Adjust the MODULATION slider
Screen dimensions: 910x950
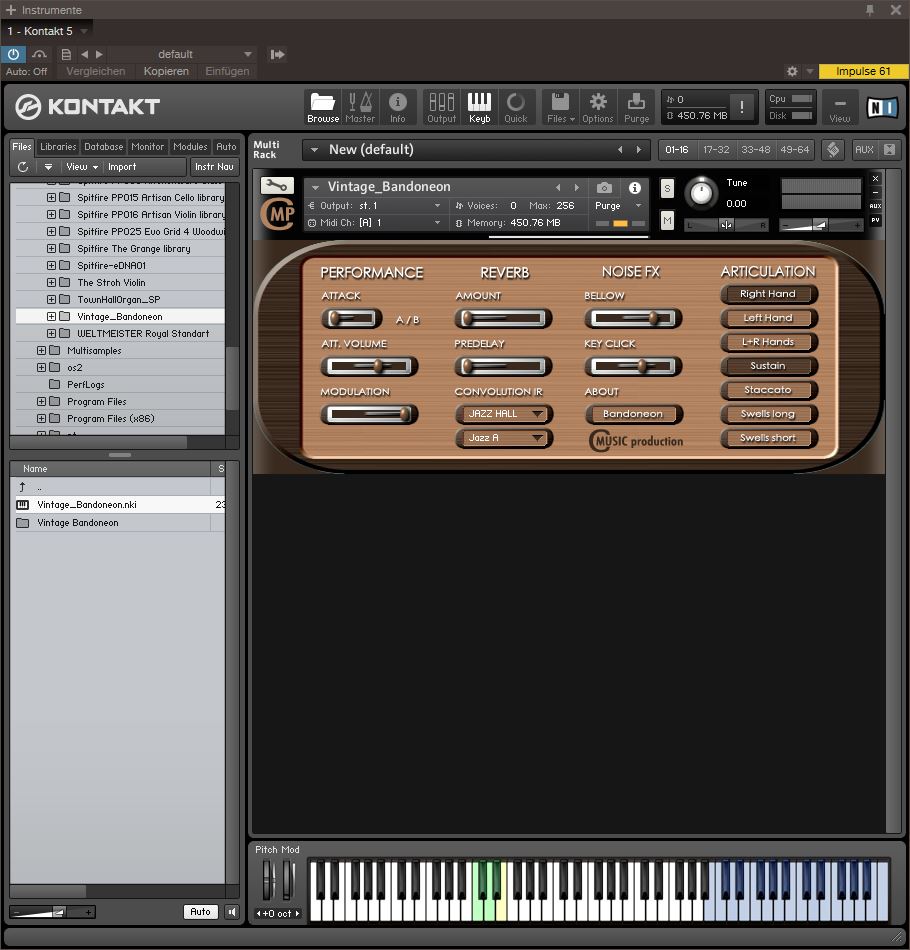370,414
